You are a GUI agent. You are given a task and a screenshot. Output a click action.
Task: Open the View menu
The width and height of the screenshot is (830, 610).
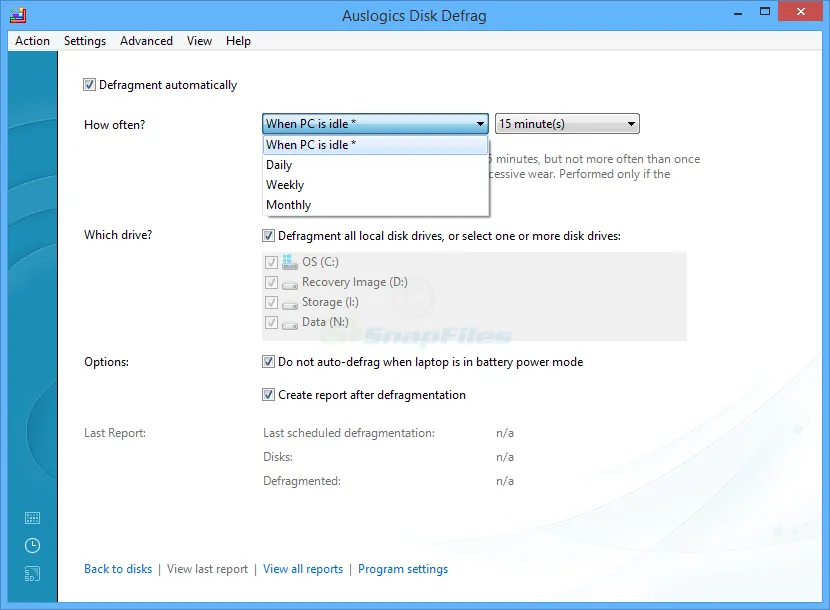pyautogui.click(x=199, y=41)
